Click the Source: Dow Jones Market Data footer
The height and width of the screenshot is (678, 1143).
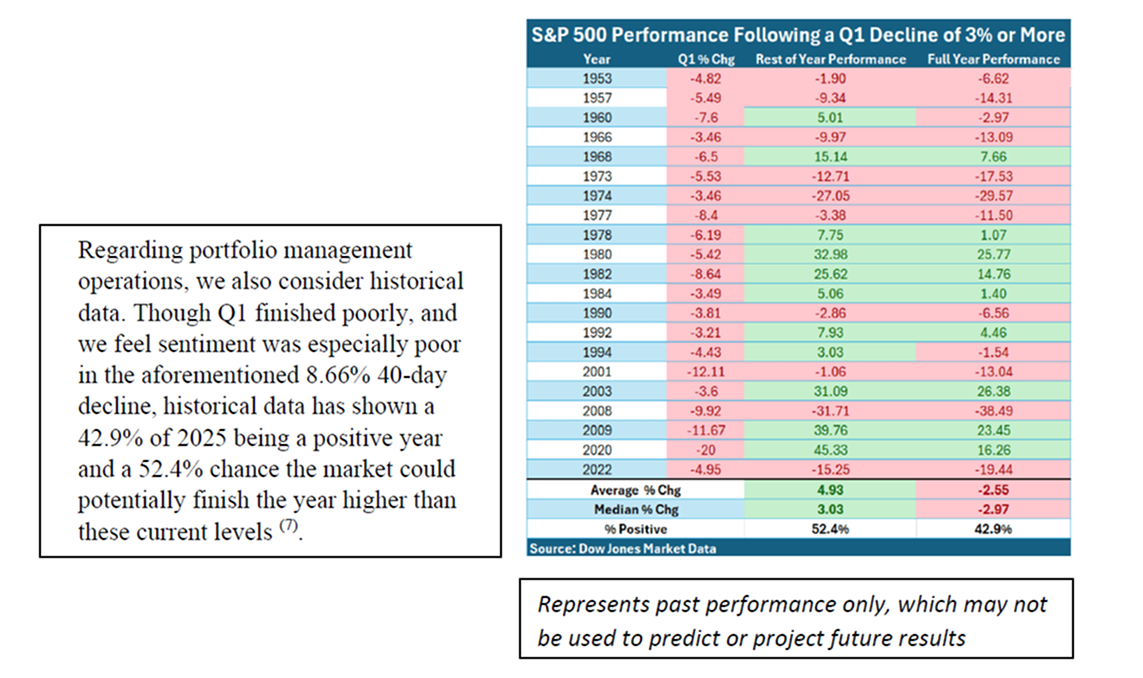623,548
